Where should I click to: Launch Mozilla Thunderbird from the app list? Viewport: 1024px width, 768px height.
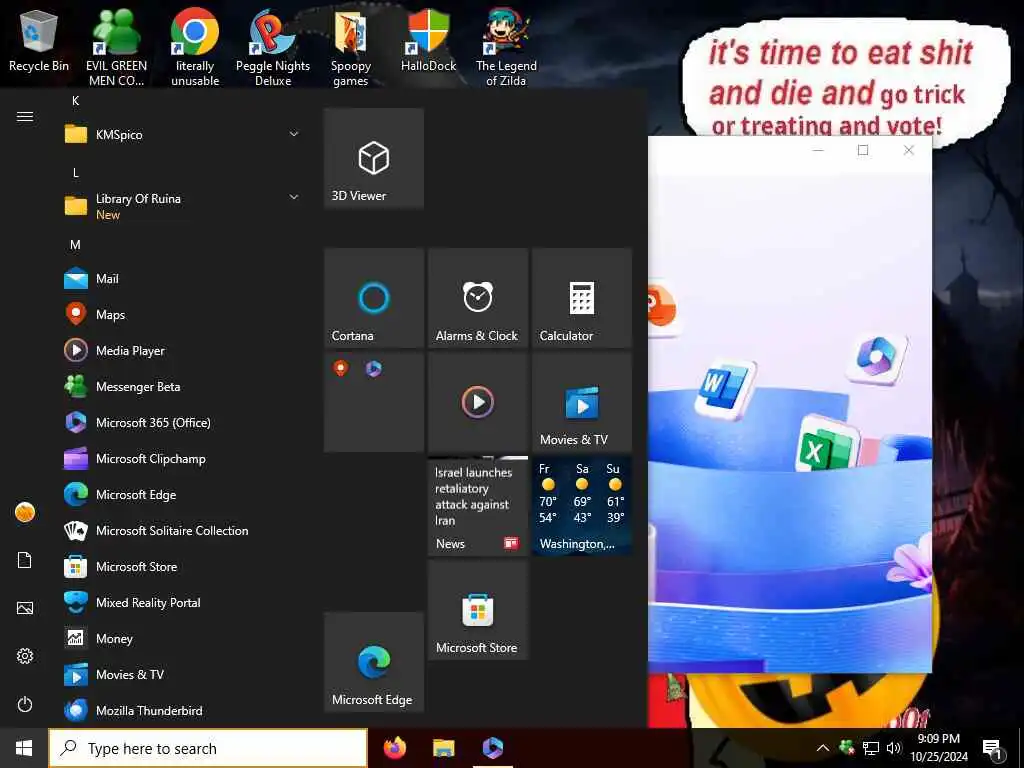coord(182,710)
